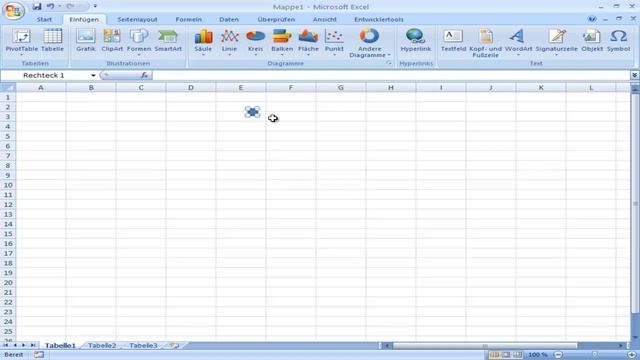Insert a Kreis pie chart

click(256, 41)
